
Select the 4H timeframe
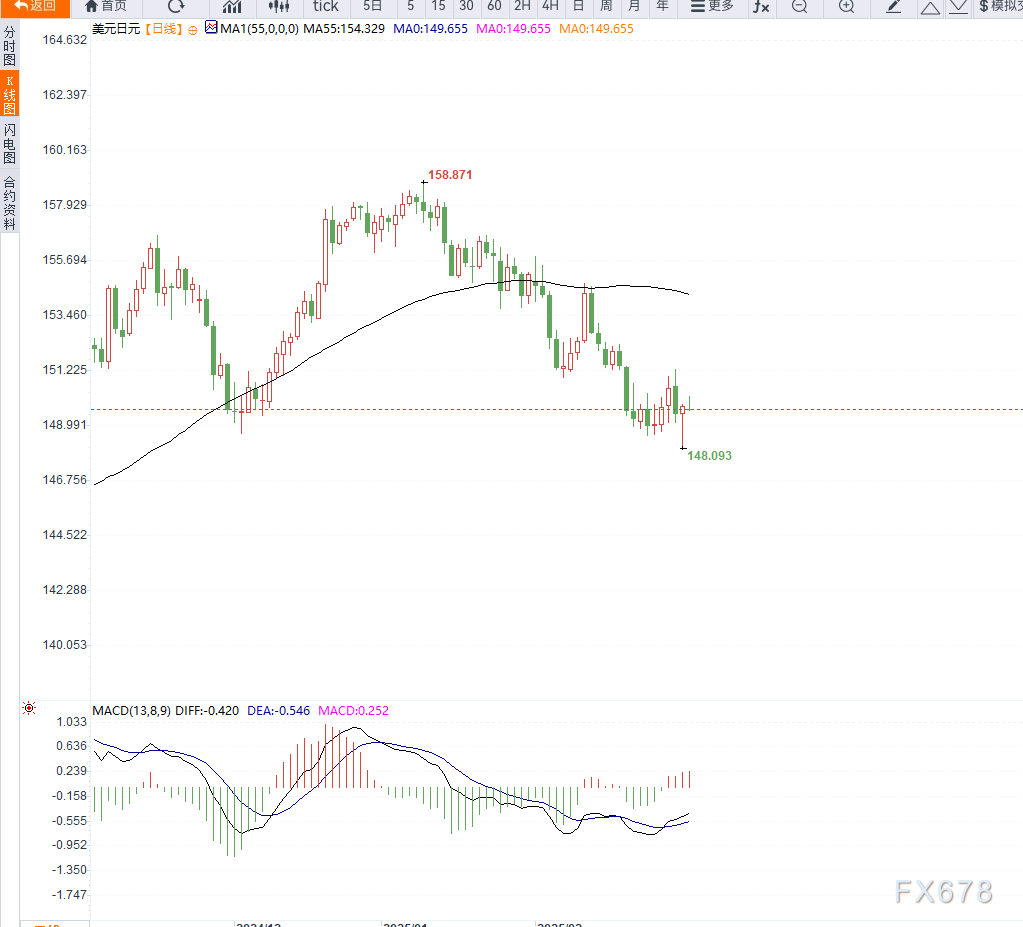click(551, 7)
